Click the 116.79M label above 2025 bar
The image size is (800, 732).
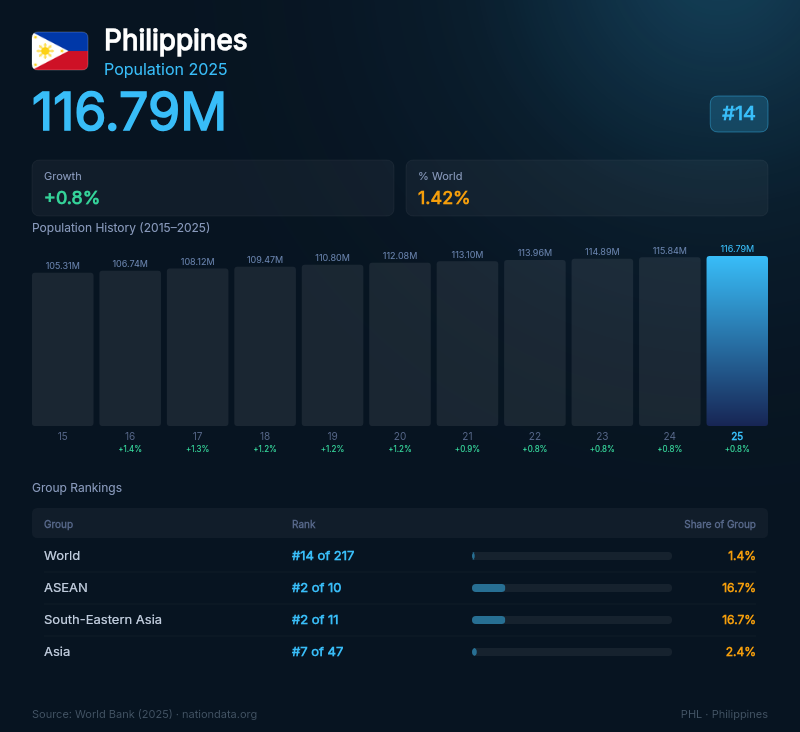(x=737, y=249)
